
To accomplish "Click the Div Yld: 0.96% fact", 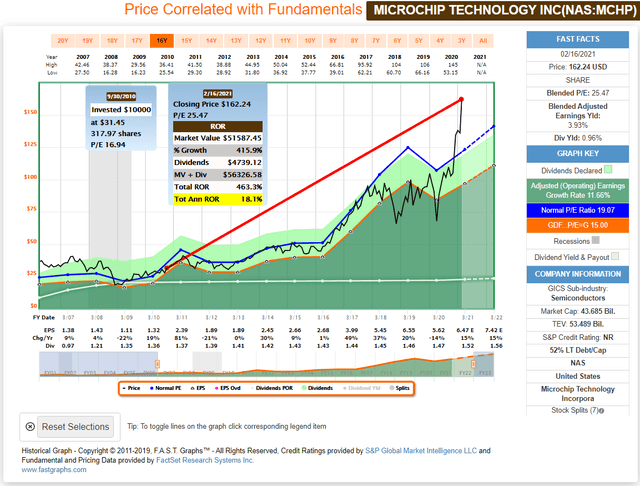I will coord(578,138).
